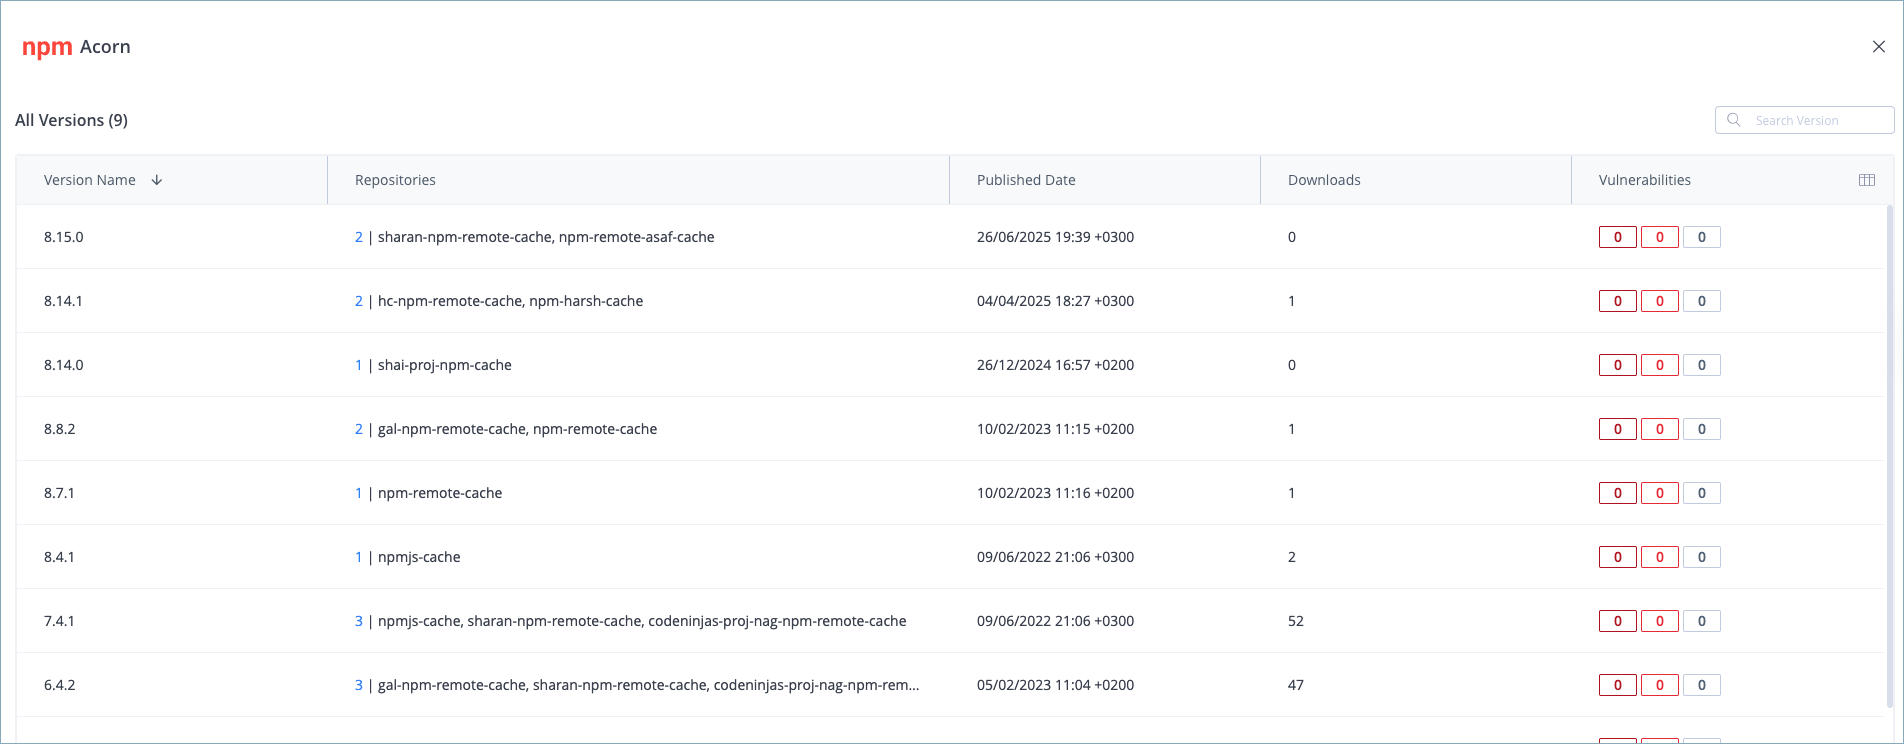1904x744 pixels.
Task: Click second red vulnerability badge for 8.15.0
Action: pyautogui.click(x=1660, y=237)
